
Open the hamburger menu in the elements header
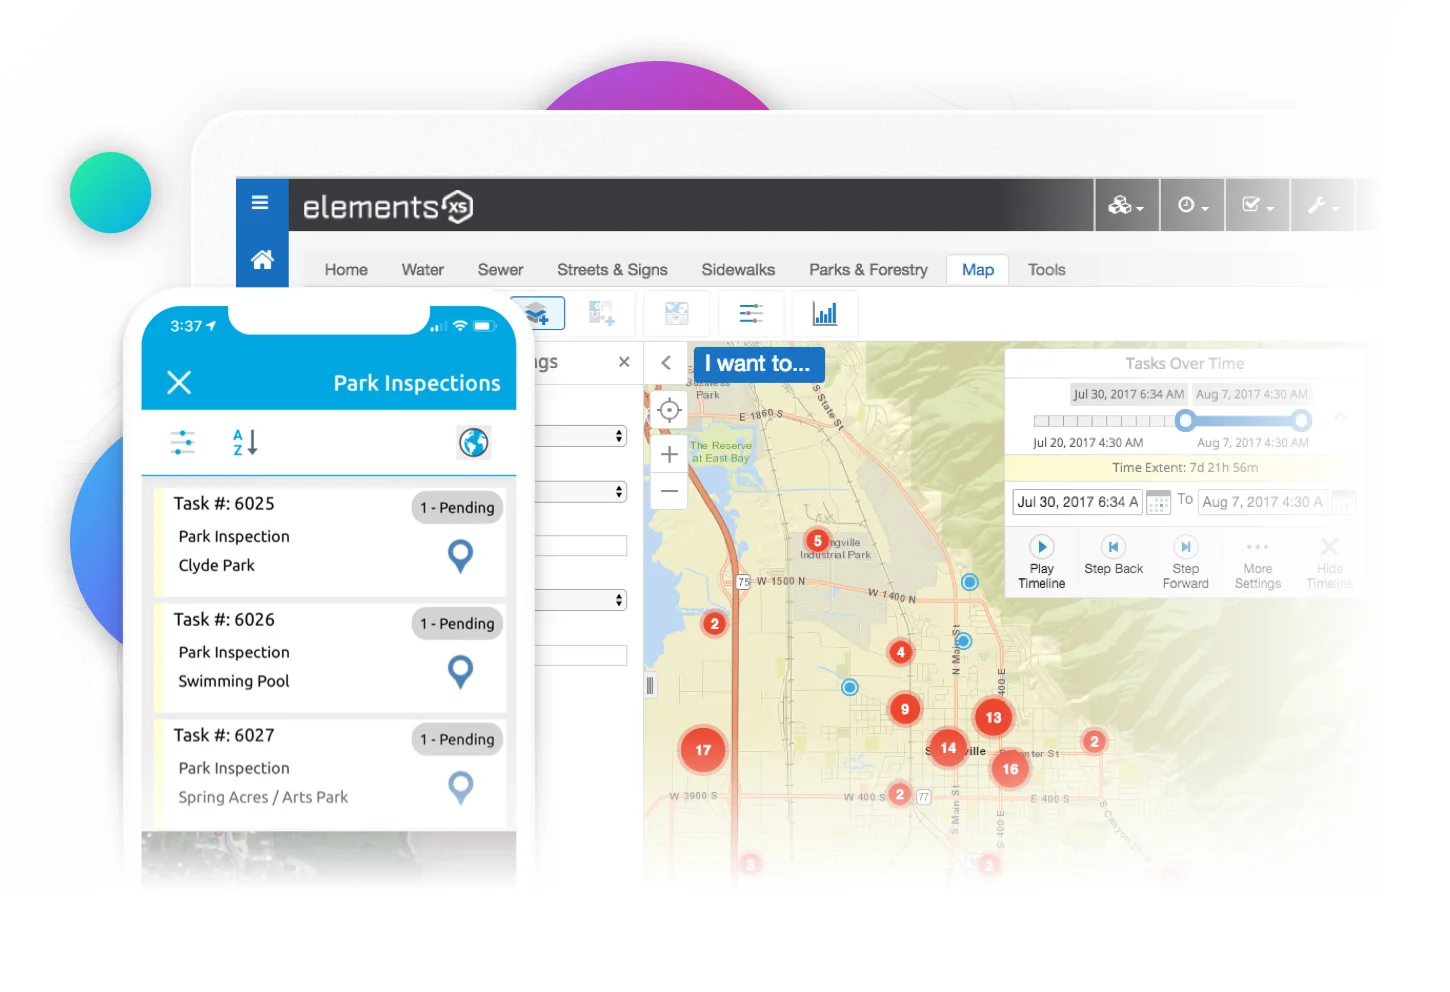(260, 203)
